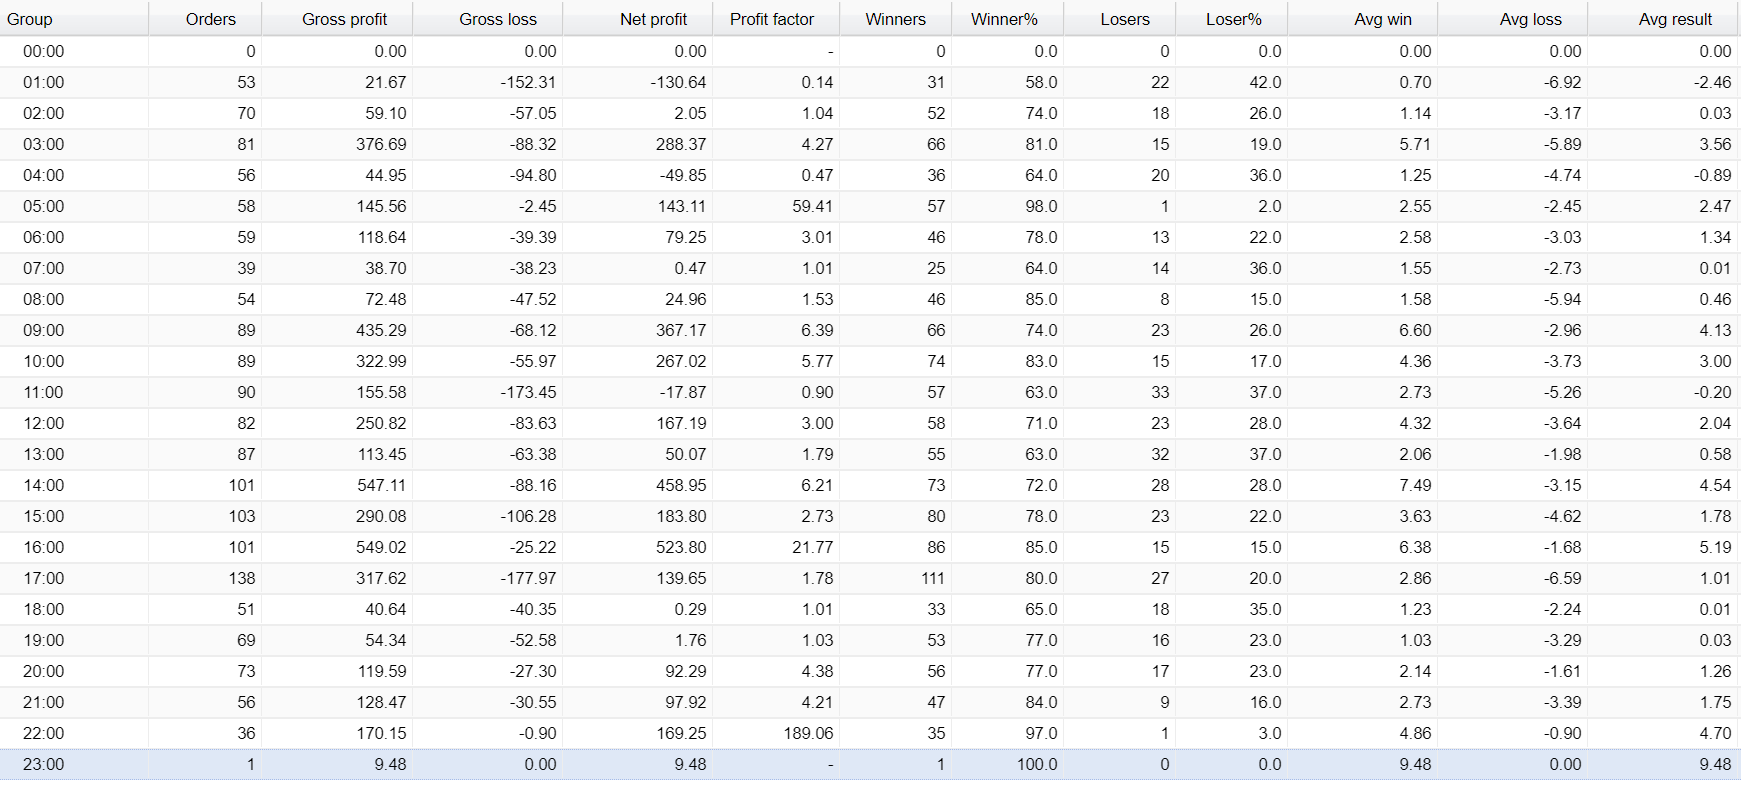The image size is (1741, 787).
Task: Select the 21:00 group row
Action: 870,702
